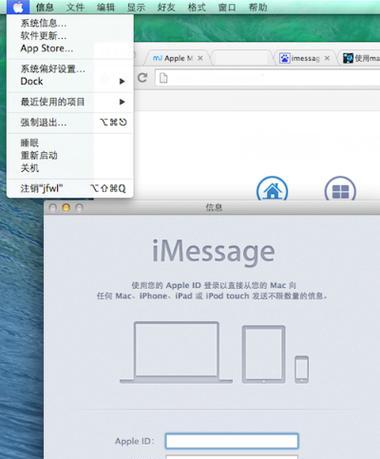
Task: Click the Apple ID input field
Action: pos(232,441)
